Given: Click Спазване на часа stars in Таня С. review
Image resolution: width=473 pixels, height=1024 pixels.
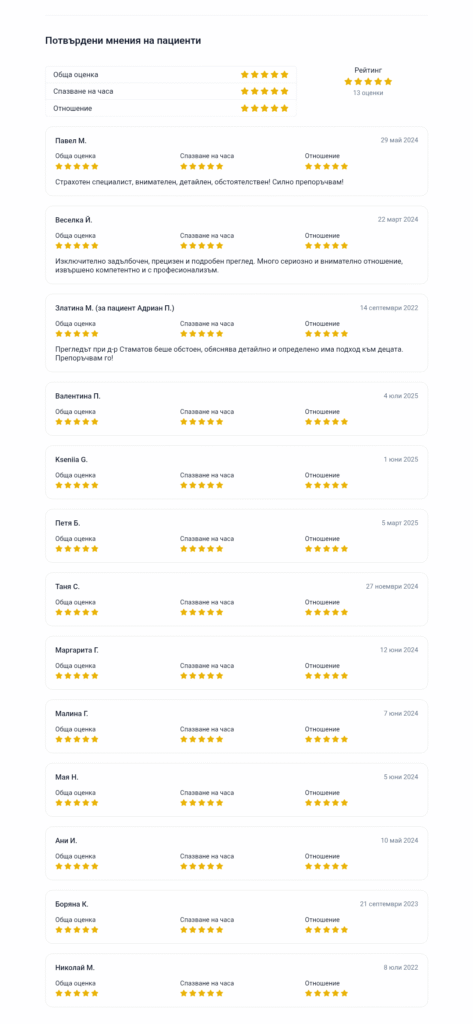Looking at the screenshot, I should [x=201, y=613].
